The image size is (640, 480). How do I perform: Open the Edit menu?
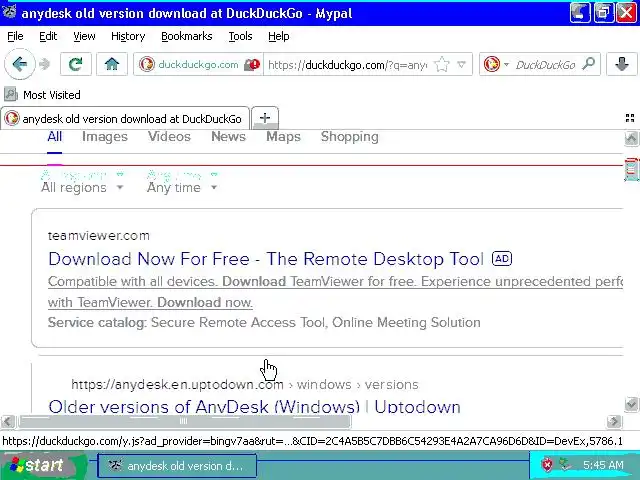point(48,36)
